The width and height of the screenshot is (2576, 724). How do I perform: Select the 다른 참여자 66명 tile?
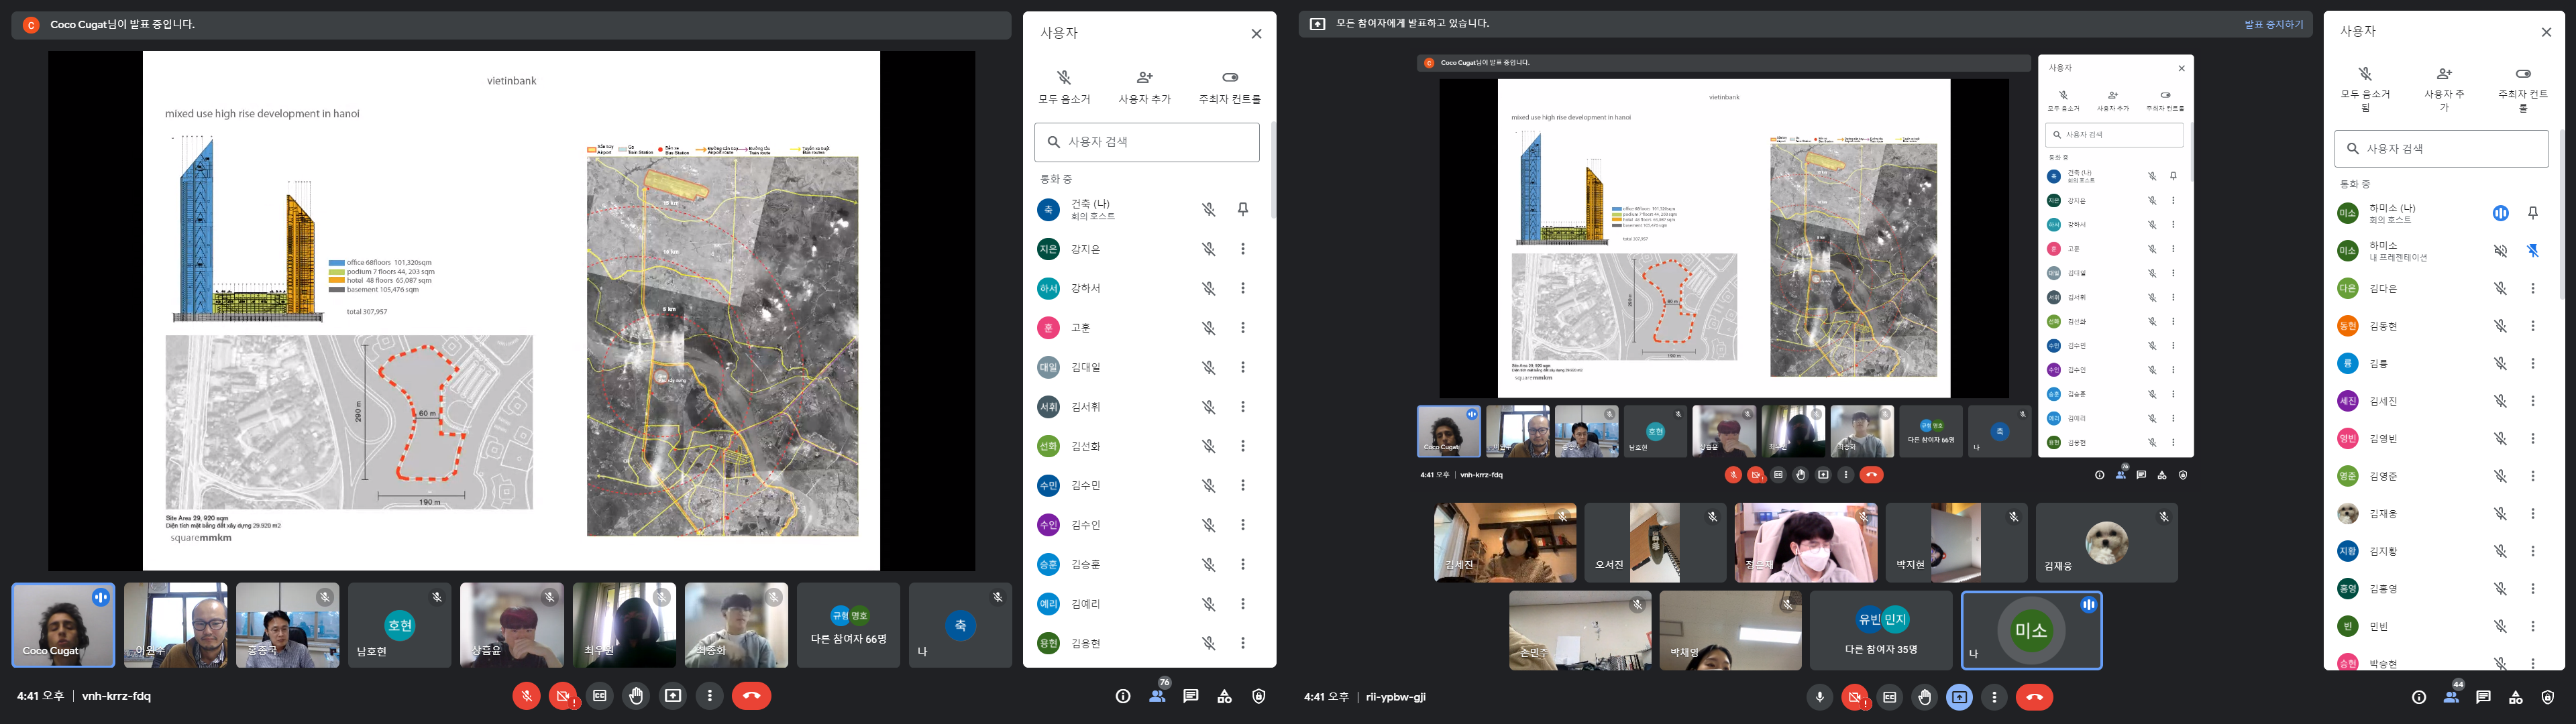848,626
